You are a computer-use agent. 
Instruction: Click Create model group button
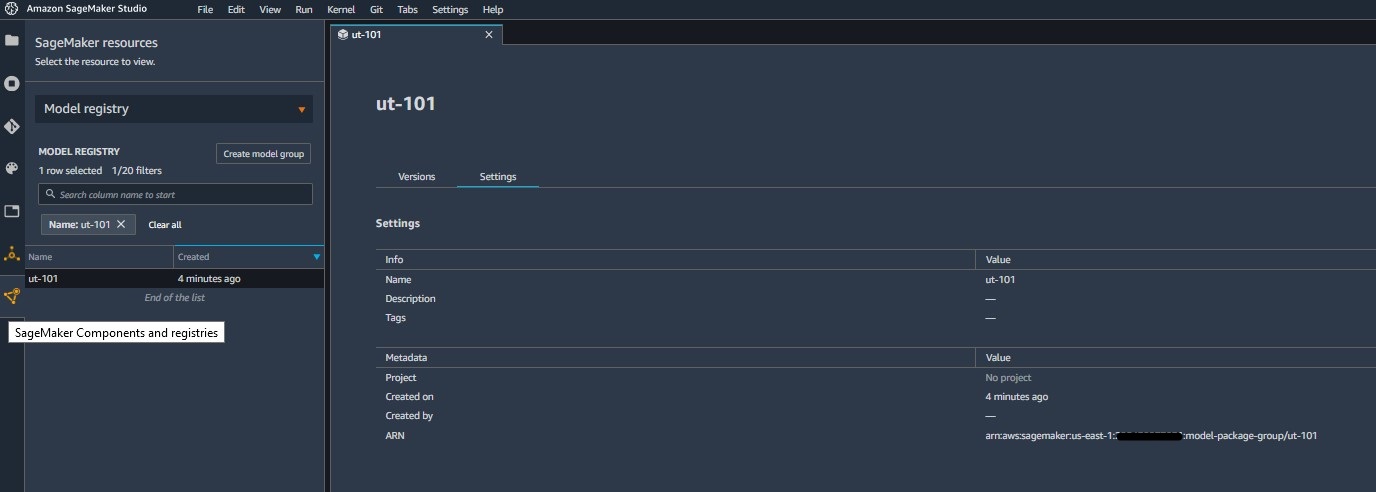[x=264, y=154]
